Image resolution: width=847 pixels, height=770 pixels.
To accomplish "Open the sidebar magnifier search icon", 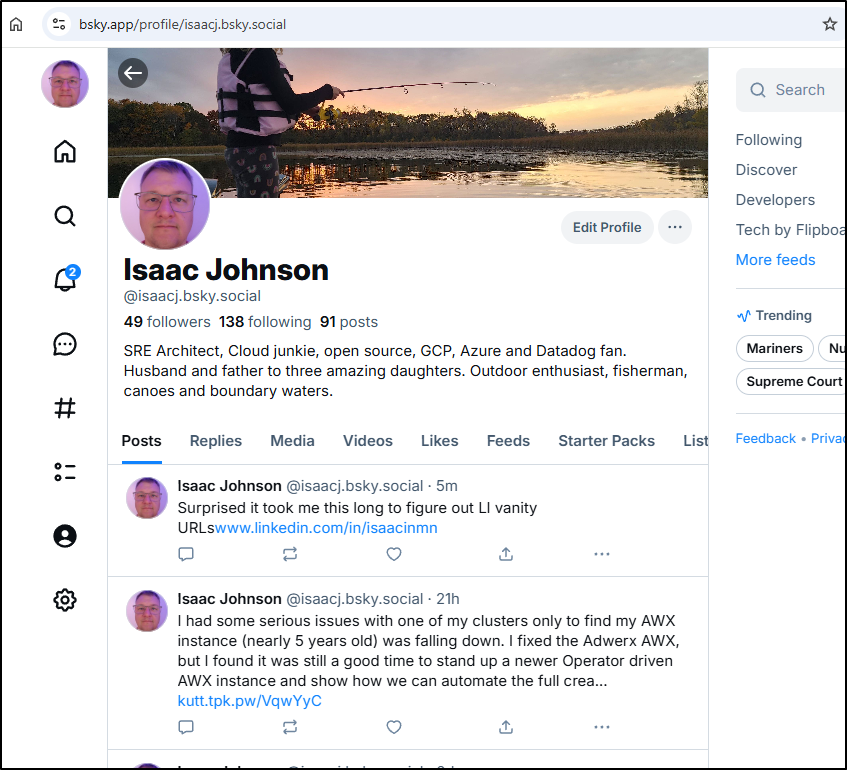I will (x=65, y=216).
